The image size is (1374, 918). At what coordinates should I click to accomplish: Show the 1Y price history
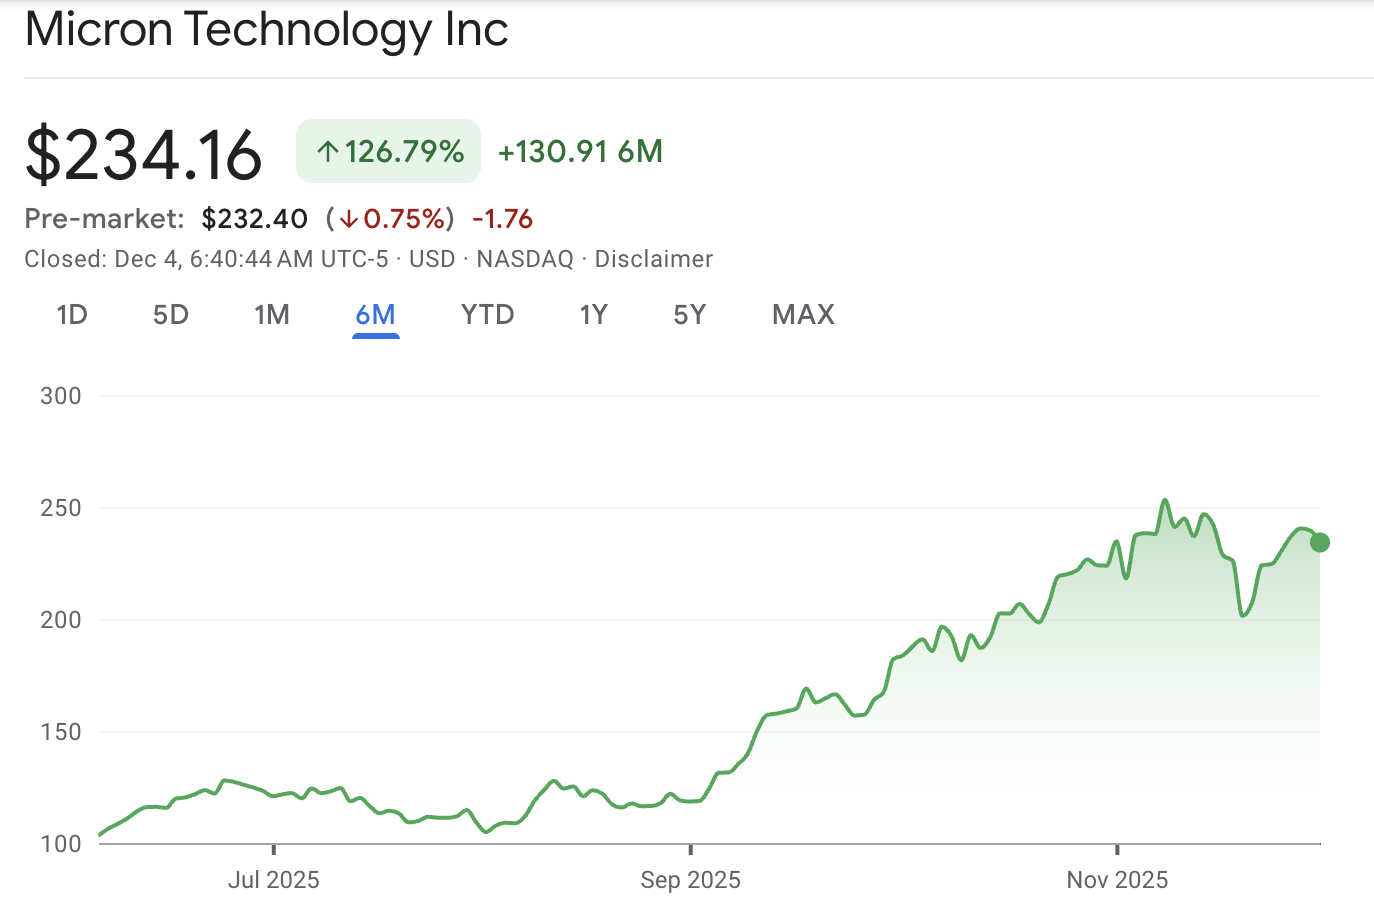click(x=593, y=314)
